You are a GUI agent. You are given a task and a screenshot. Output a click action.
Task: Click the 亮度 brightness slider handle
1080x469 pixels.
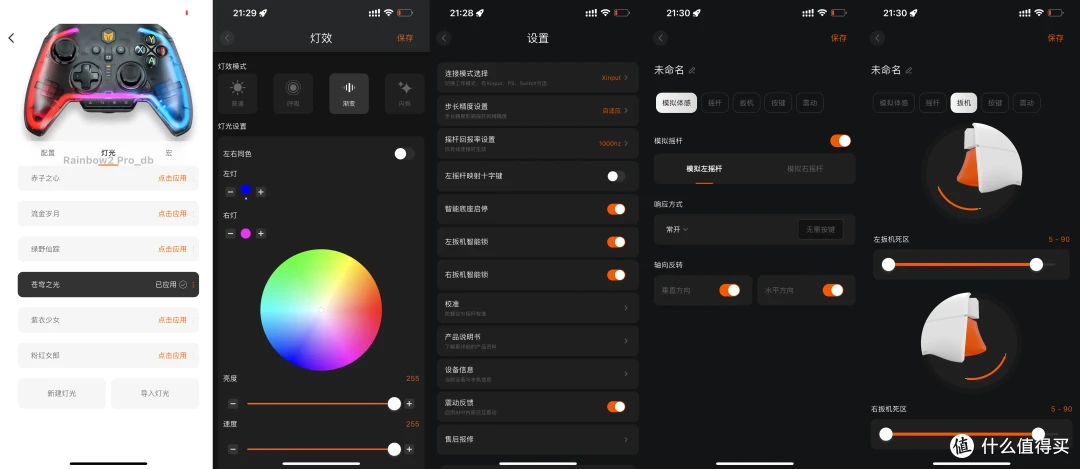(394, 404)
